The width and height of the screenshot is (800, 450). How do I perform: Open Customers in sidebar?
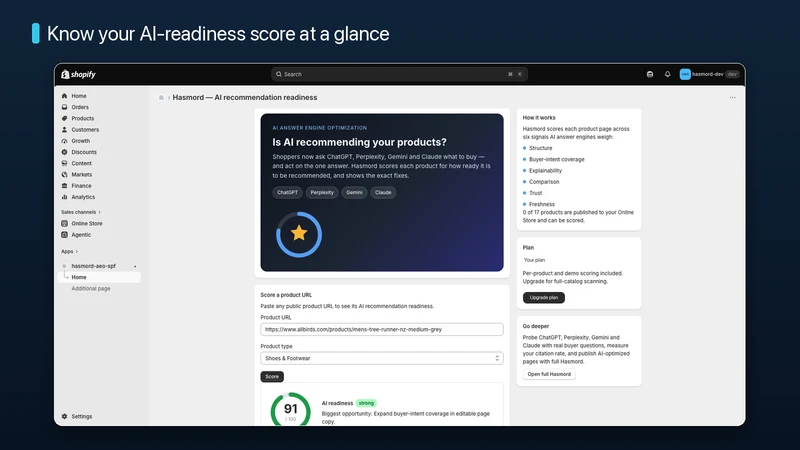pos(85,130)
